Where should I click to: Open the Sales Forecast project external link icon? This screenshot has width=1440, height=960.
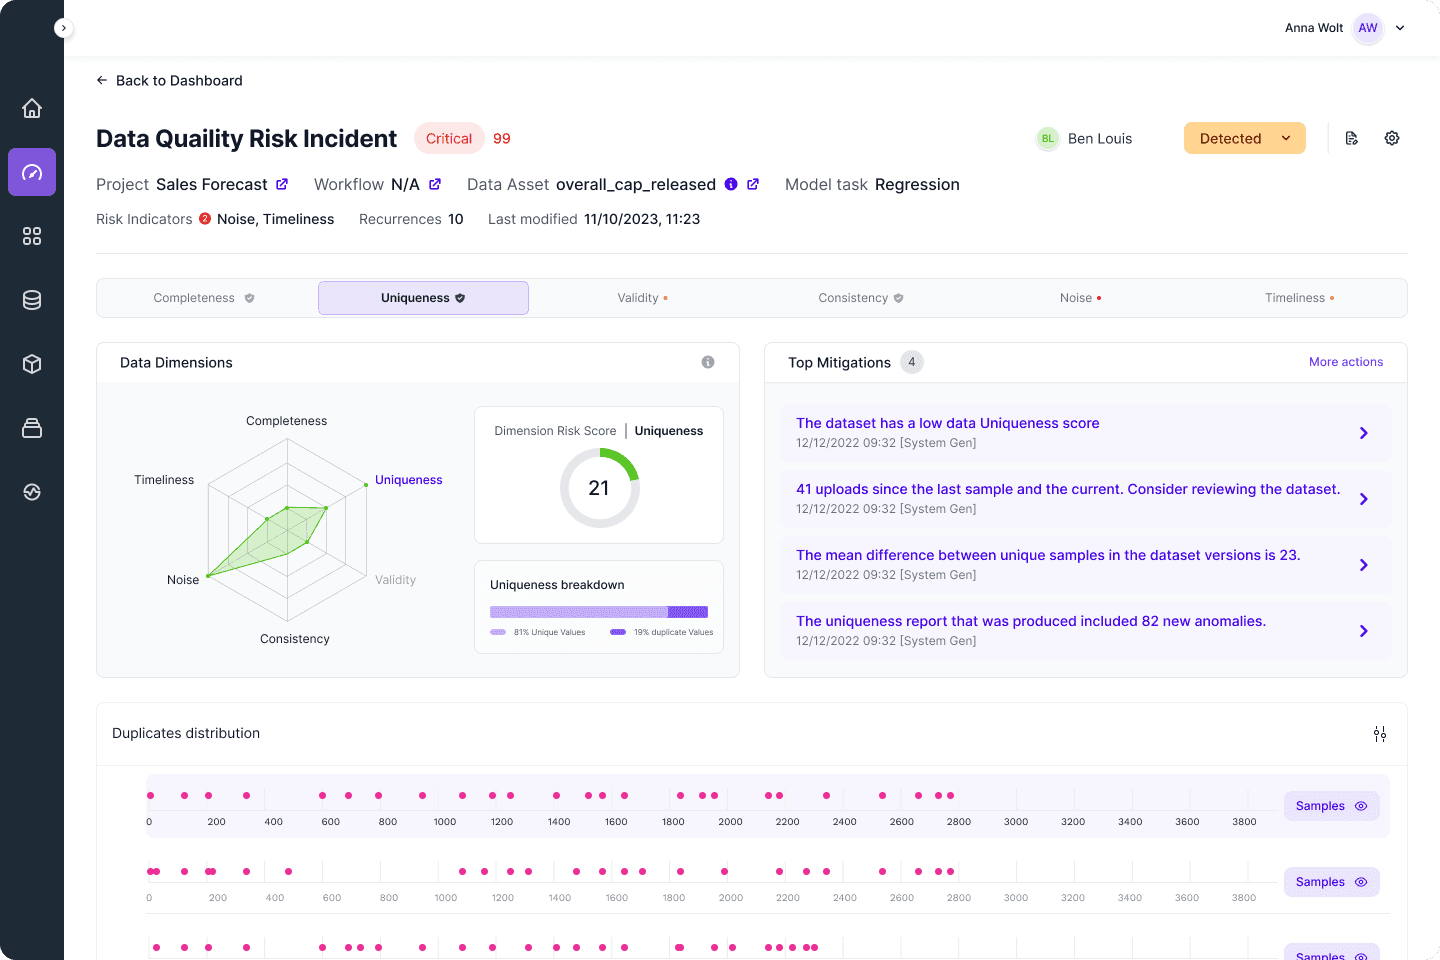coord(282,184)
